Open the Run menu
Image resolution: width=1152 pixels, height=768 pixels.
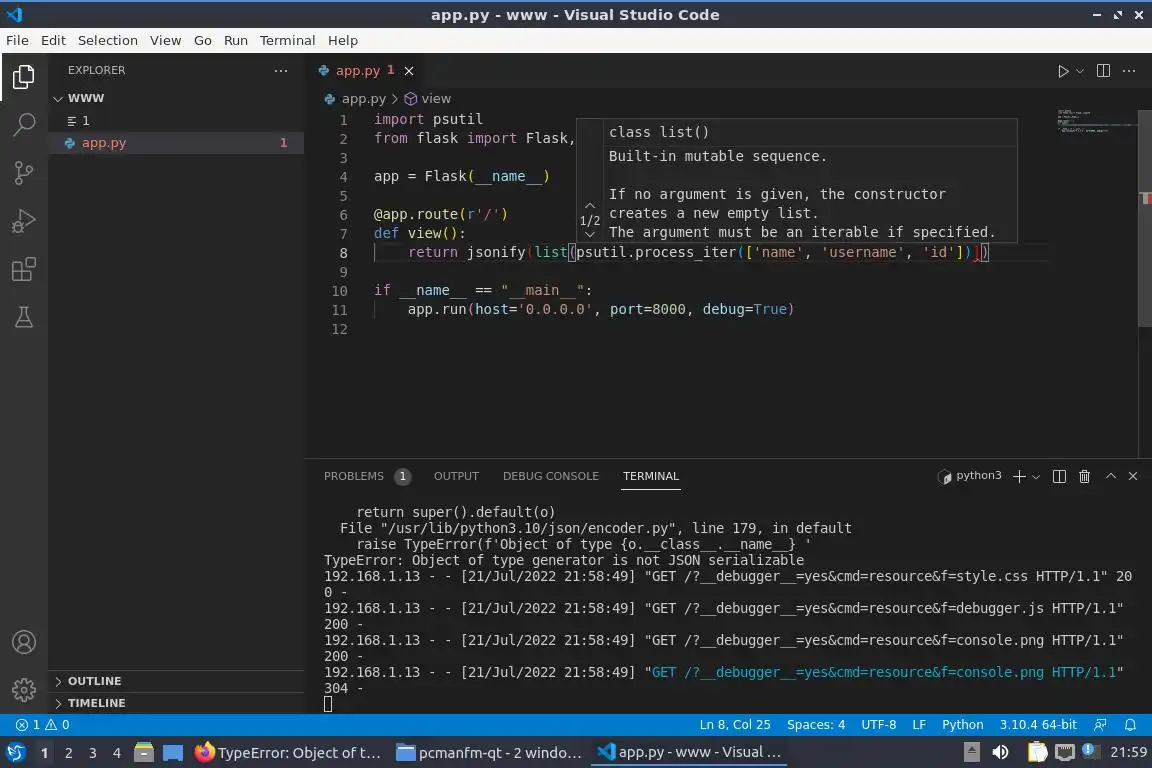pyautogui.click(x=235, y=40)
